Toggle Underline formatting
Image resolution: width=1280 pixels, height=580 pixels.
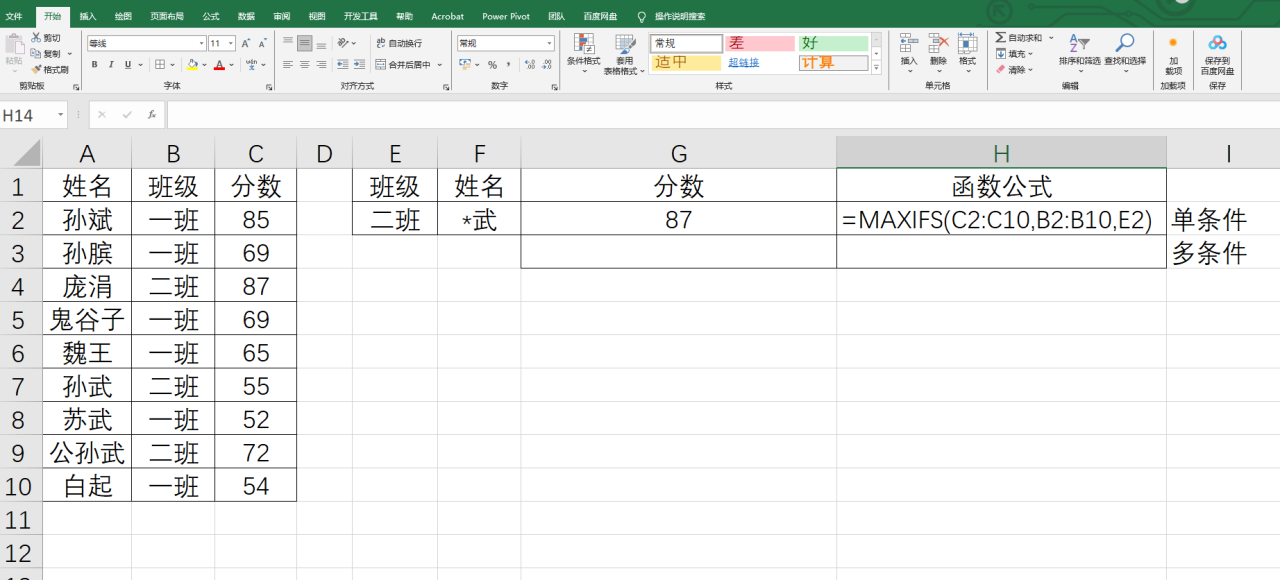[x=127, y=65]
